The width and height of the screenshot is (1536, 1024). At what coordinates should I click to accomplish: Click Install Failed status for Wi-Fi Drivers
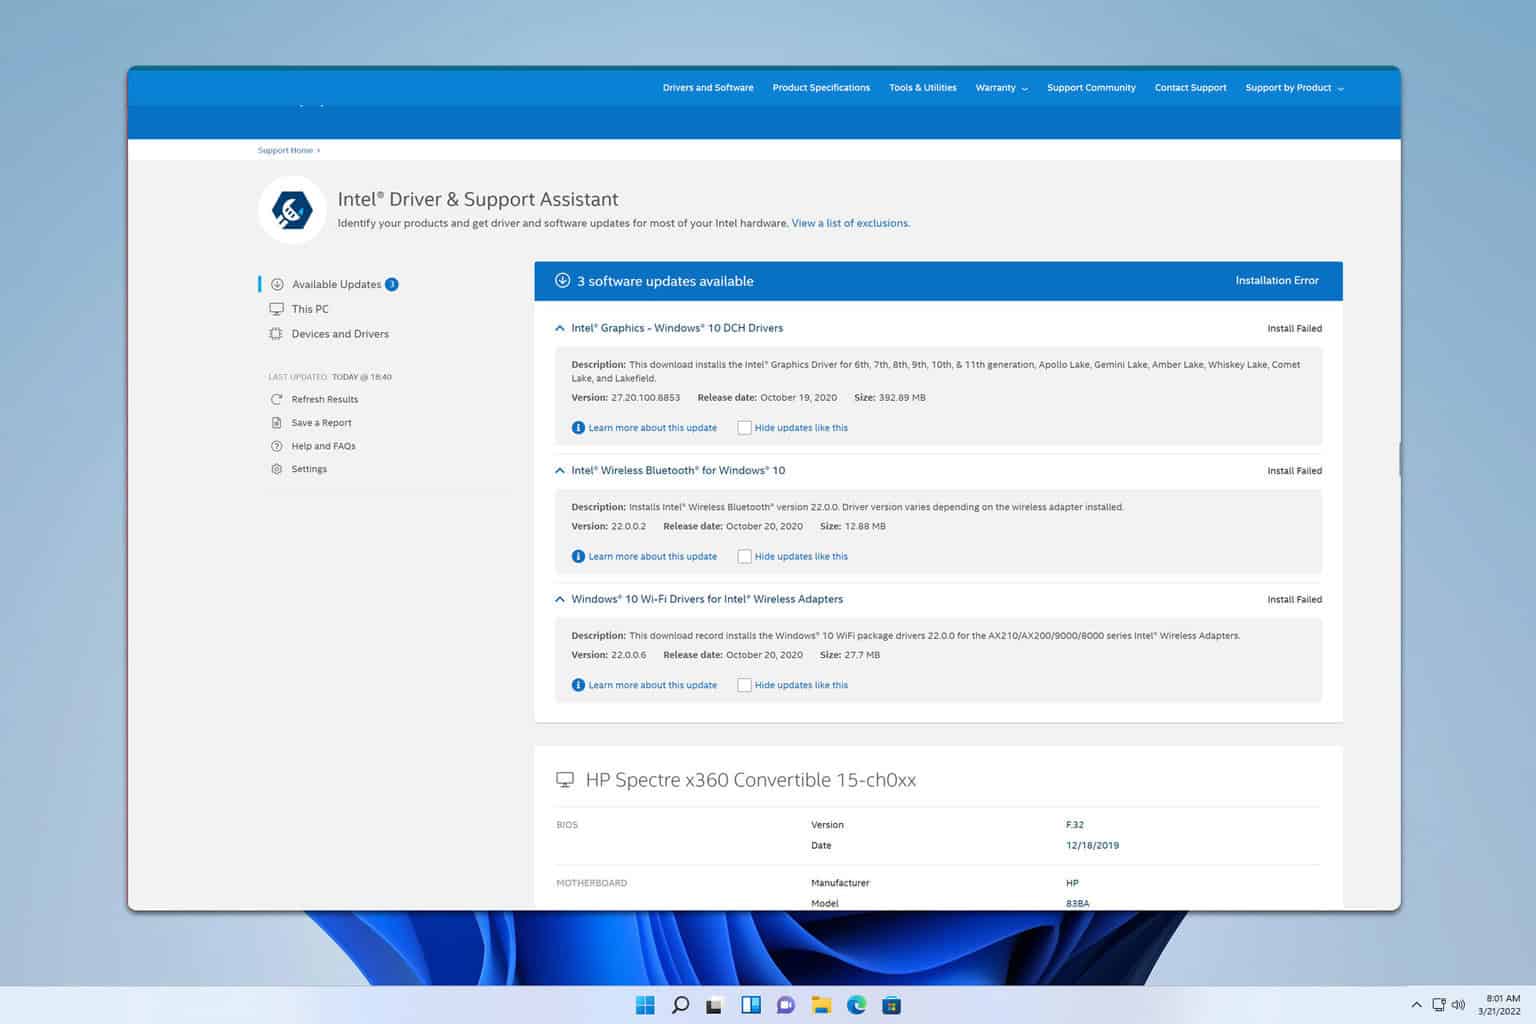tap(1294, 599)
